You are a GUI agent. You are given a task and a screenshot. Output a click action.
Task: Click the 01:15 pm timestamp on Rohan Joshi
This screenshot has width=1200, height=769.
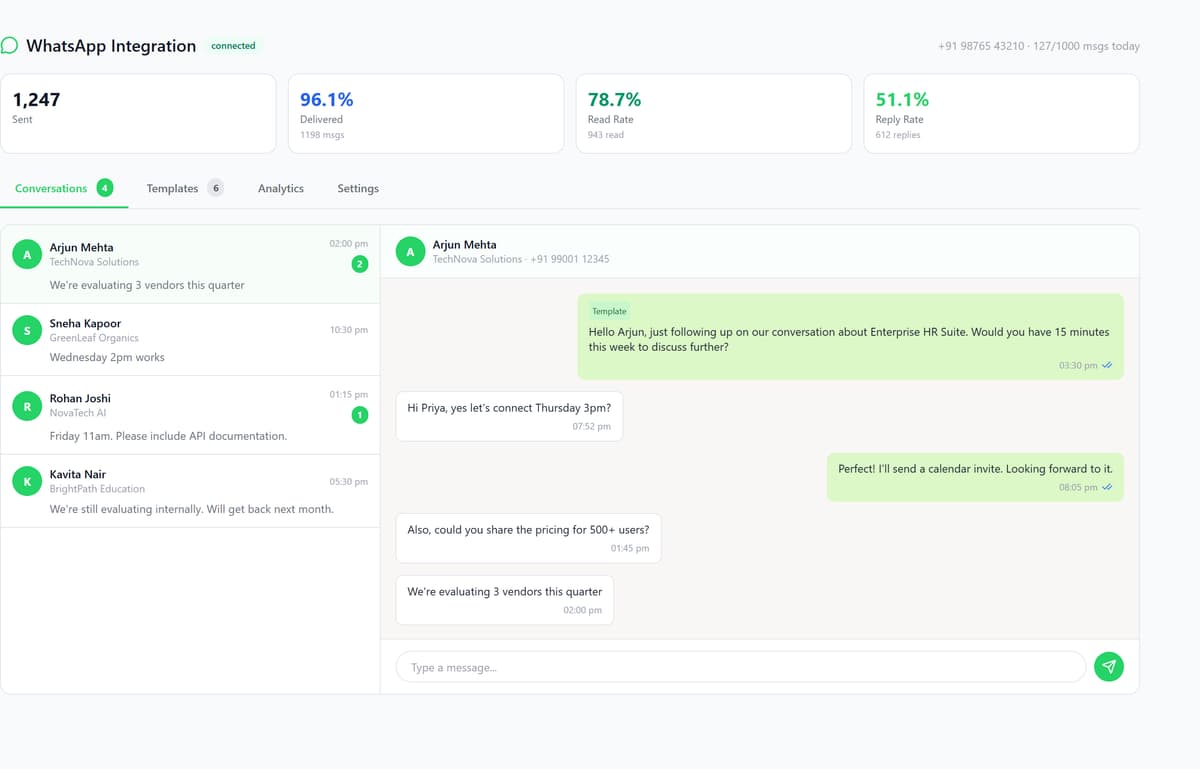[x=349, y=395]
